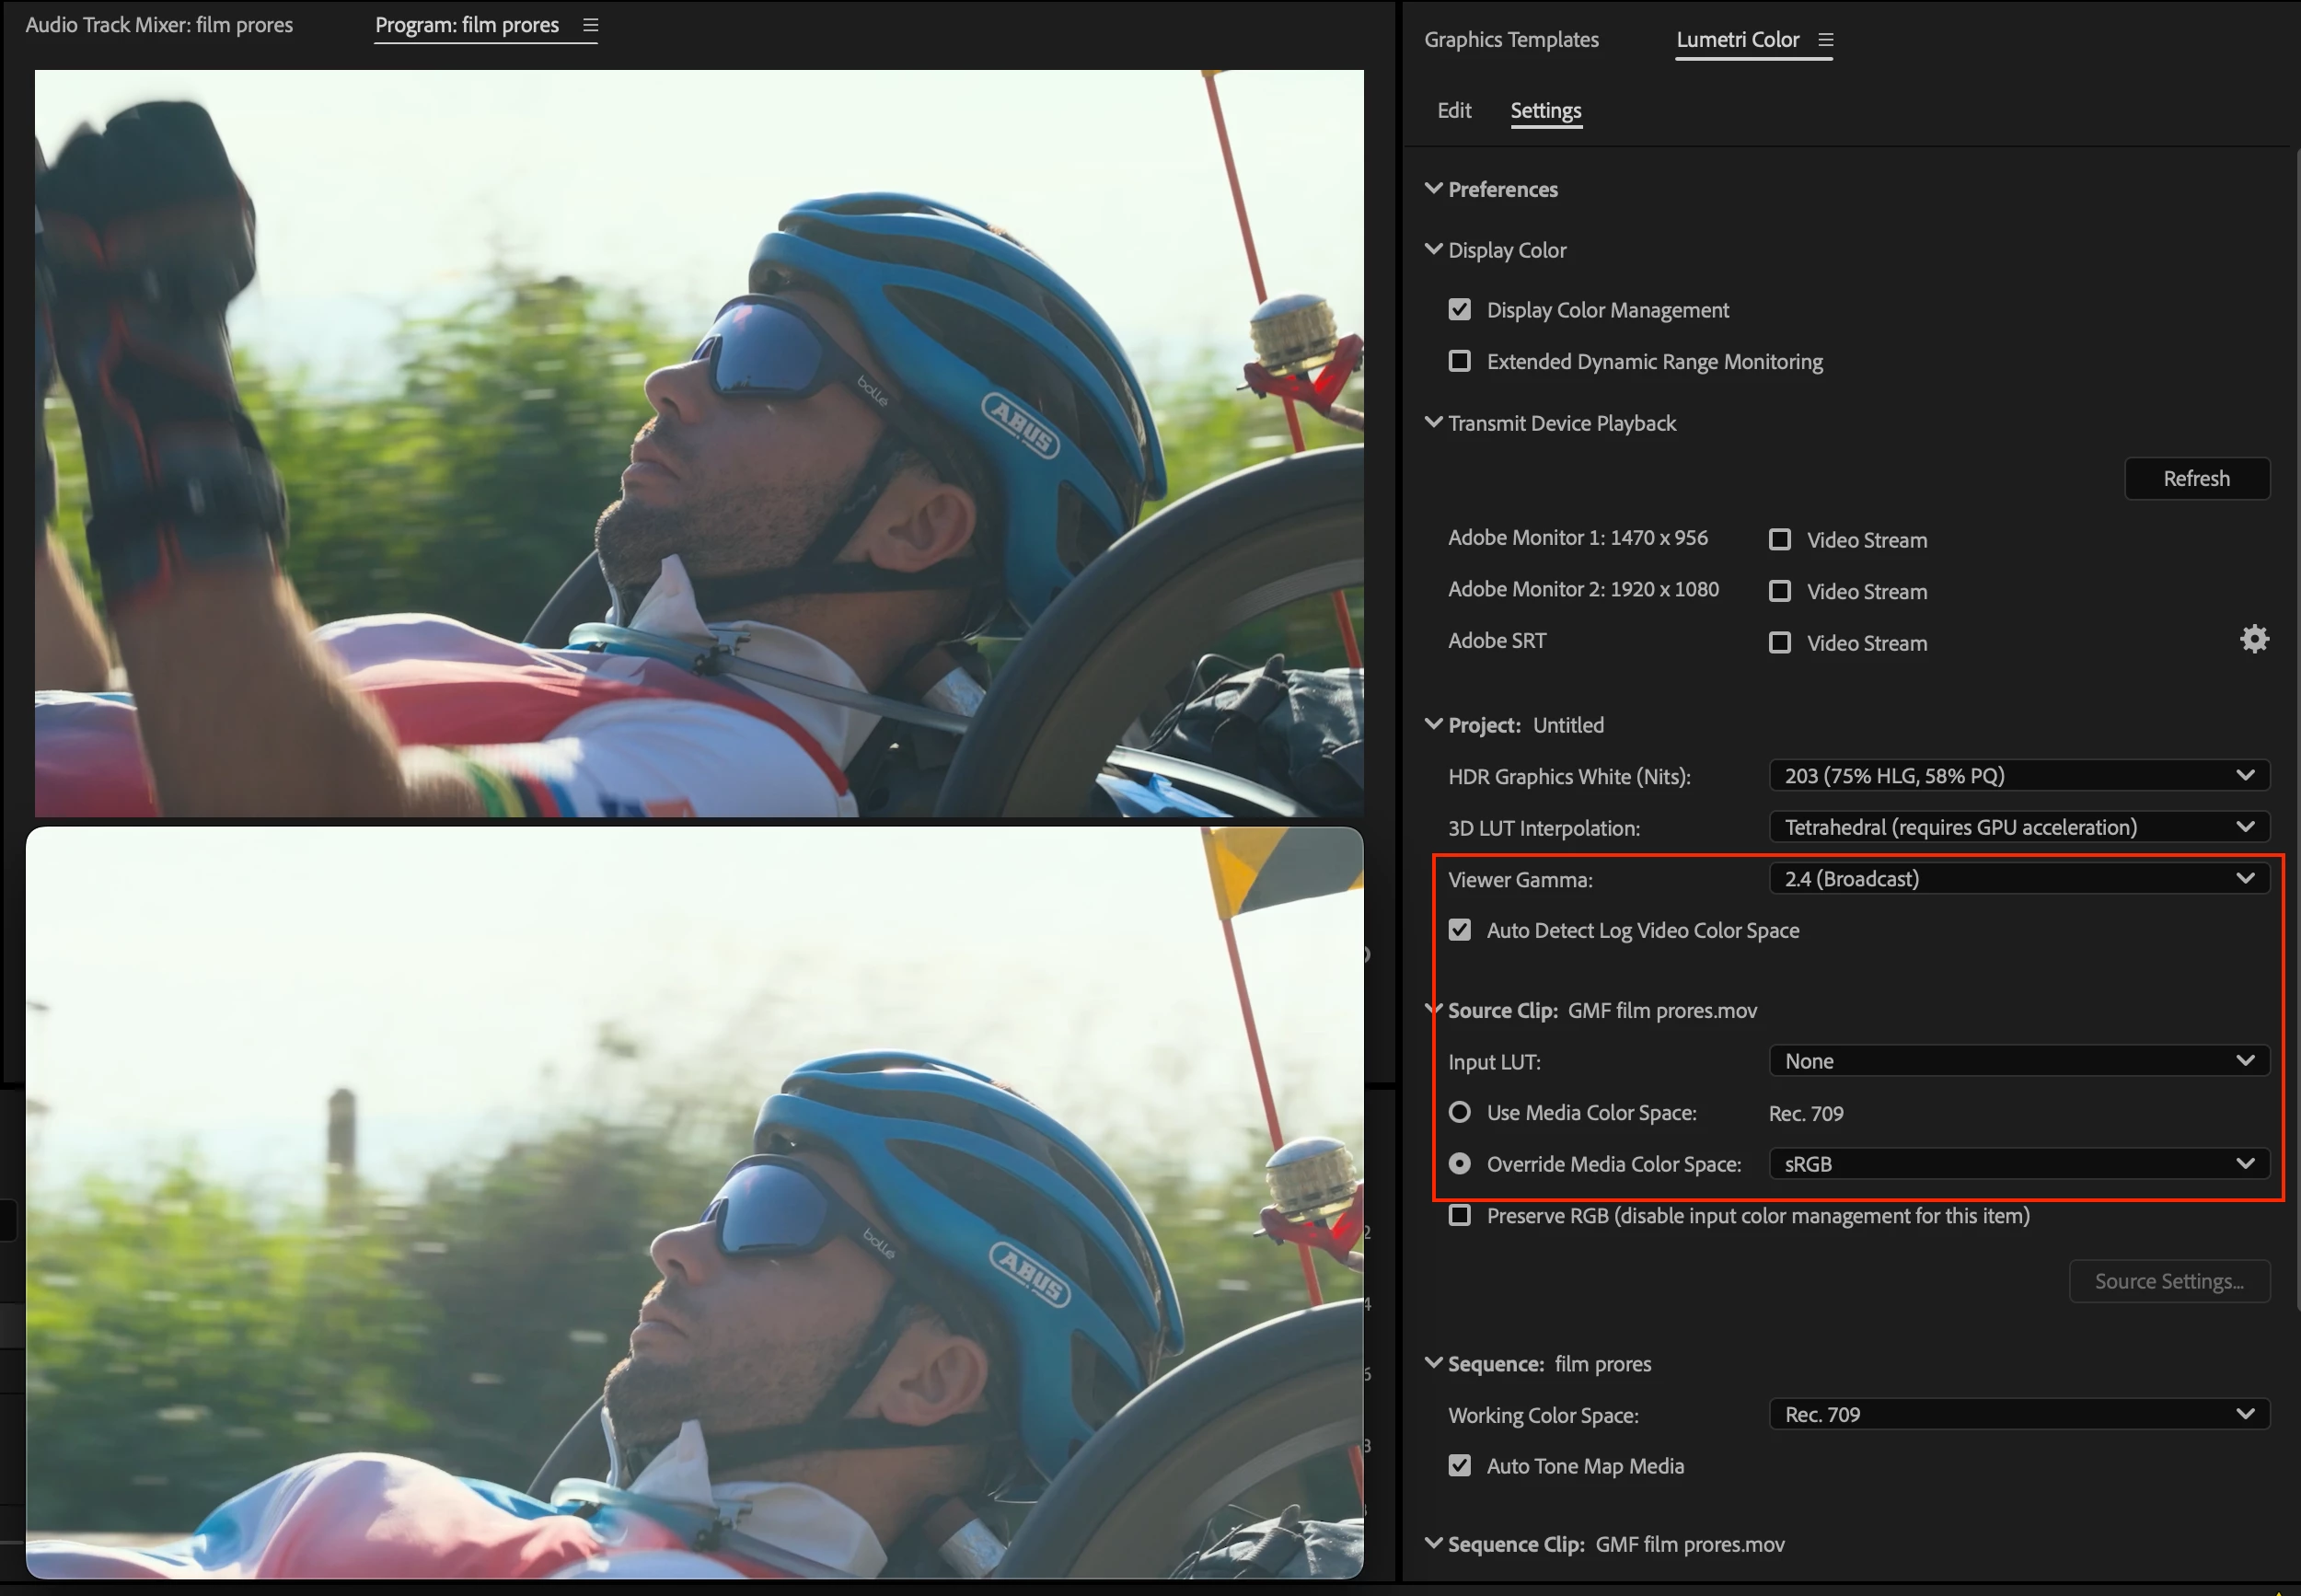
Task: Collapse the Preferences section chevron
Action: 1433,188
